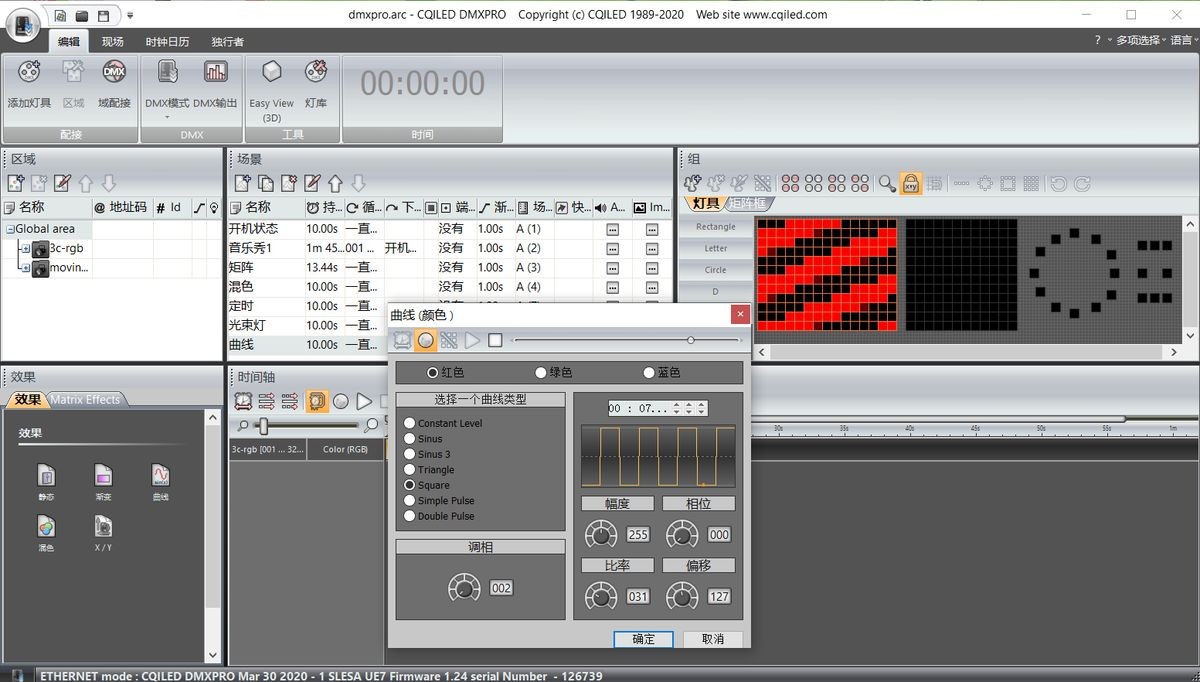The image size is (1200, 682).
Task: Confirm the curve dialog with 确定
Action: click(643, 639)
